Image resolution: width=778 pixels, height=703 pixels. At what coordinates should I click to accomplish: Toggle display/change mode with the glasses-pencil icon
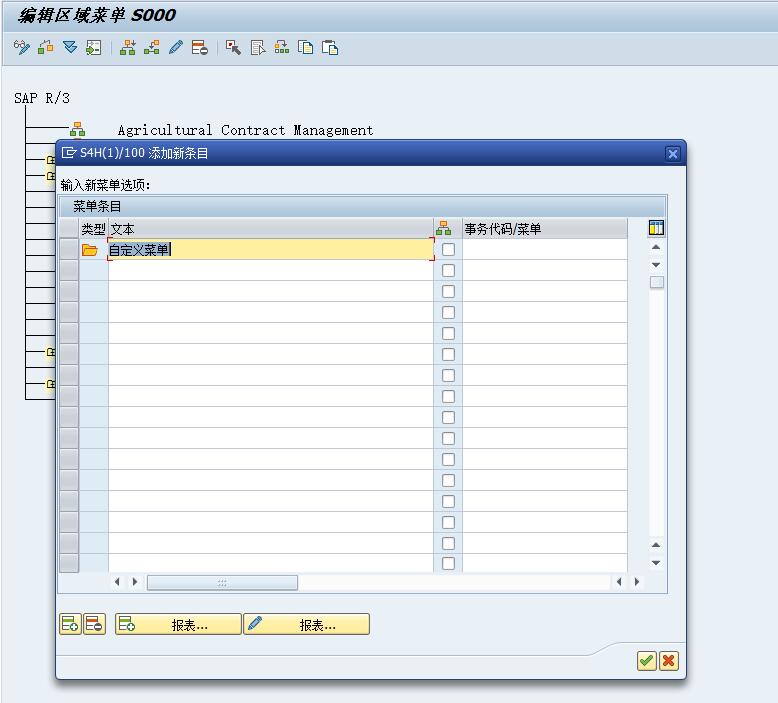point(21,47)
